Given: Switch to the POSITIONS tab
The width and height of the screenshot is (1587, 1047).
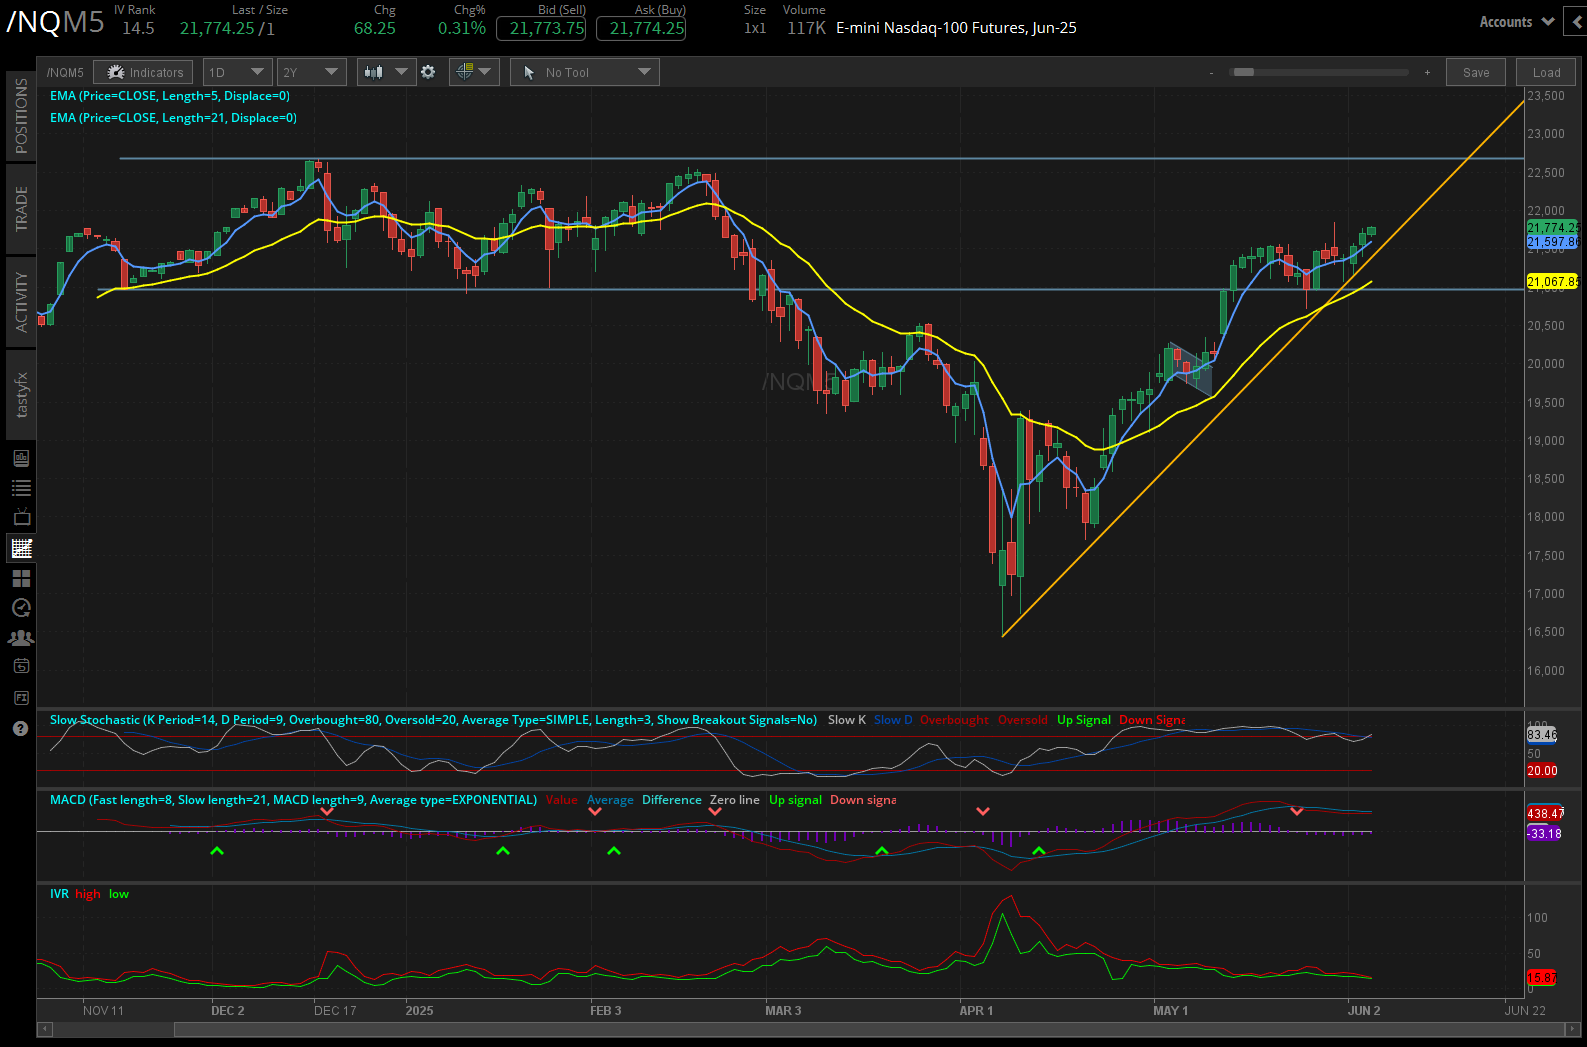Looking at the screenshot, I should [21, 116].
